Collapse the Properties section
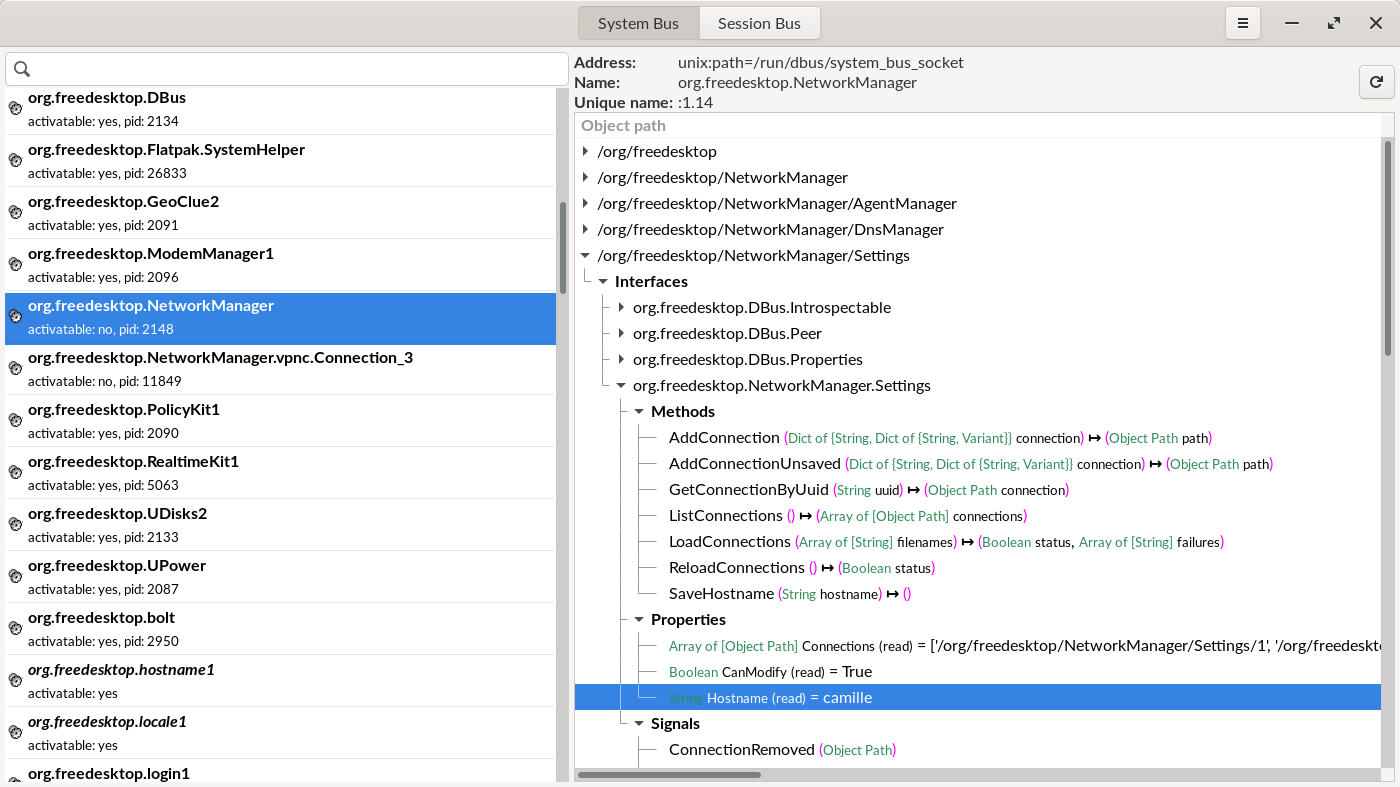The height and width of the screenshot is (787, 1400). coord(640,620)
